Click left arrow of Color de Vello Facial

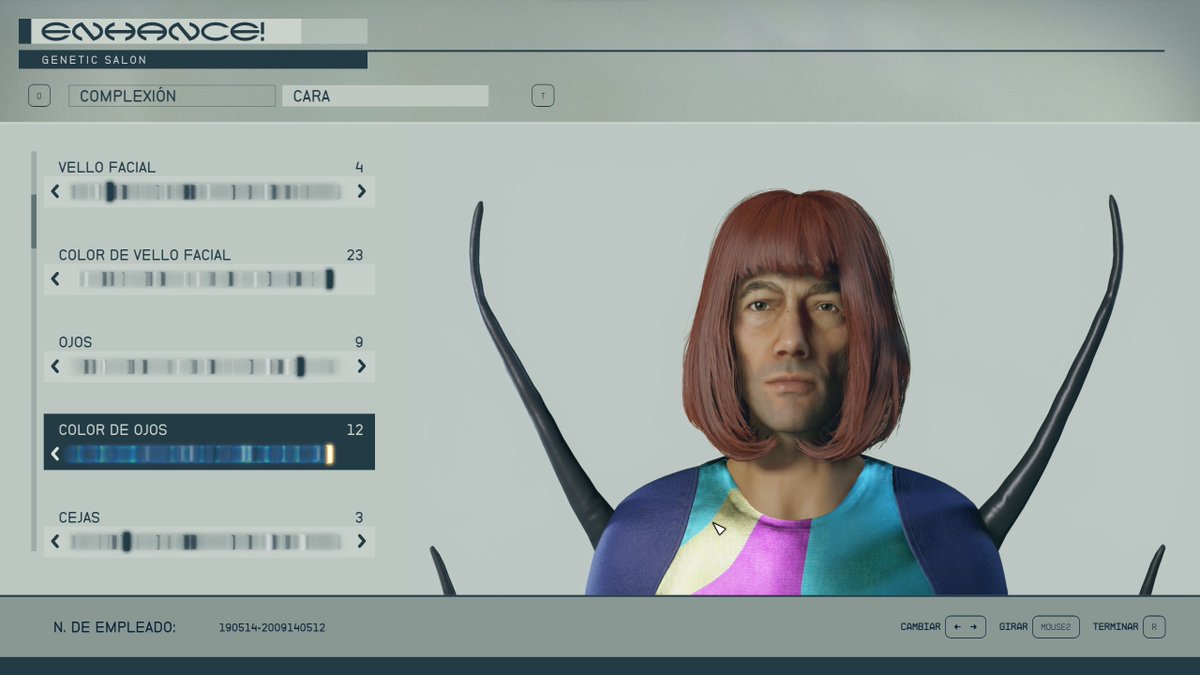[x=55, y=279]
